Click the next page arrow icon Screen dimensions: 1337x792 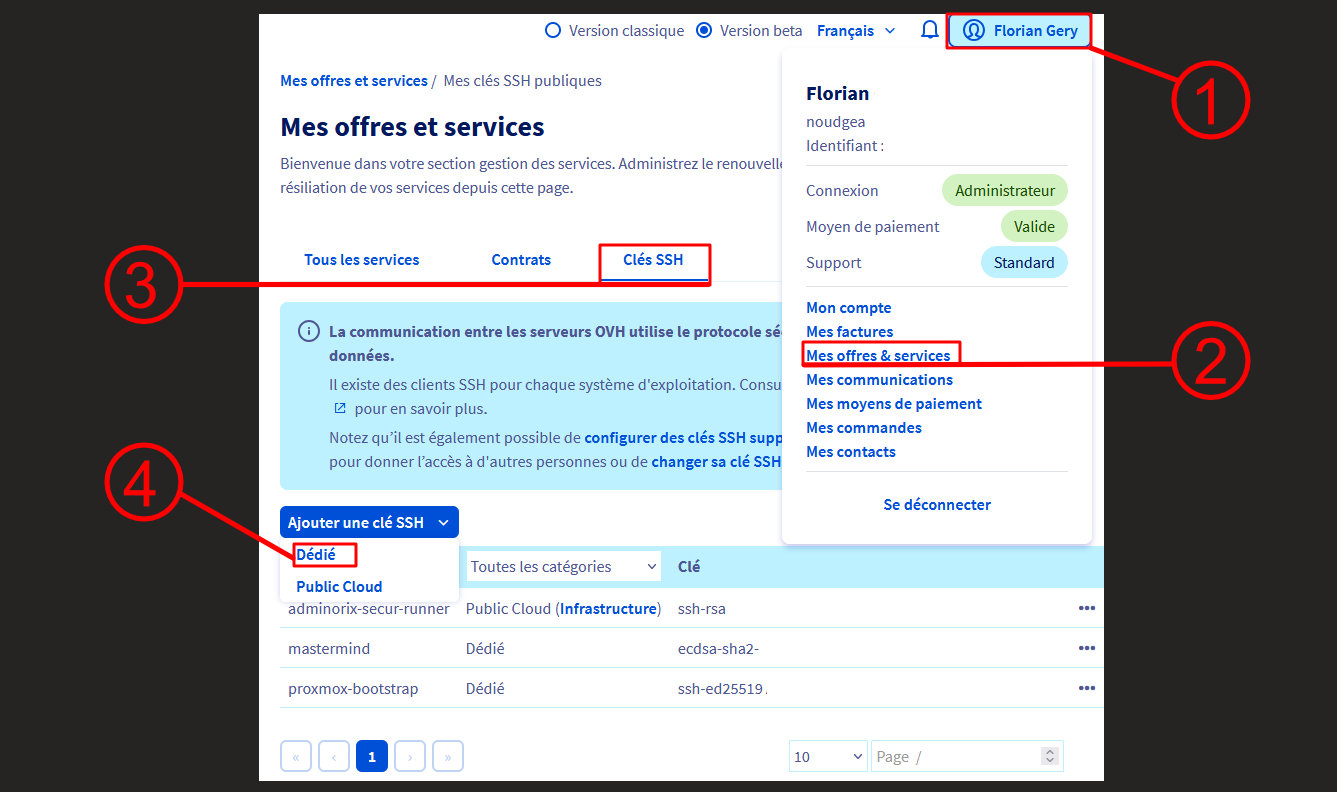(x=409, y=756)
